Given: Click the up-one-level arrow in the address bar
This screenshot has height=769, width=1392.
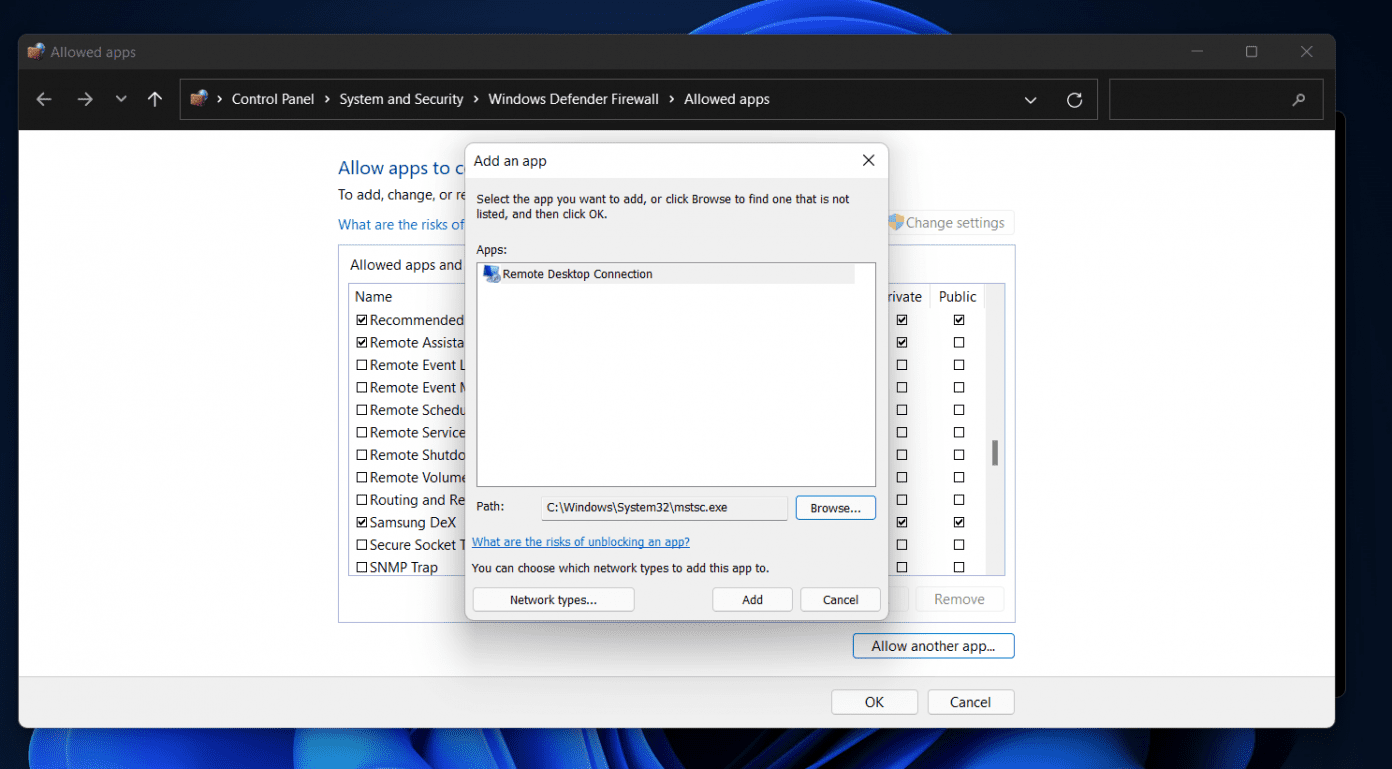Looking at the screenshot, I should coord(153,99).
